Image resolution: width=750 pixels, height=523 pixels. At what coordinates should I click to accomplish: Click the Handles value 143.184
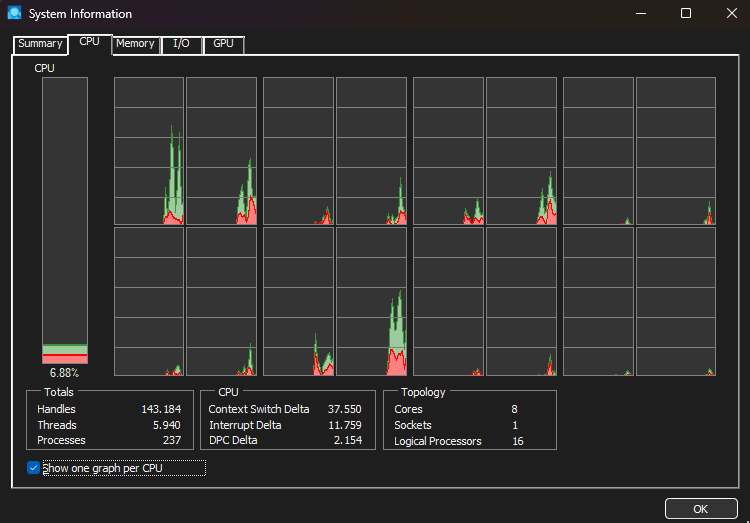pyautogui.click(x=161, y=409)
